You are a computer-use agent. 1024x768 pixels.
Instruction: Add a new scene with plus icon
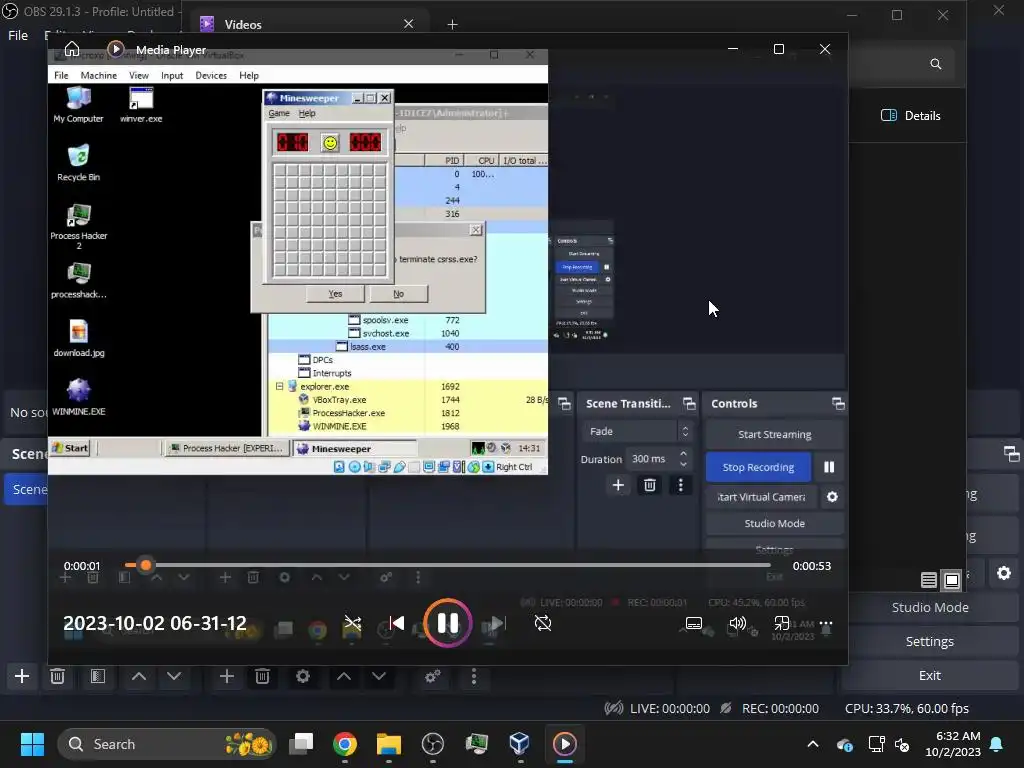tap(22, 677)
